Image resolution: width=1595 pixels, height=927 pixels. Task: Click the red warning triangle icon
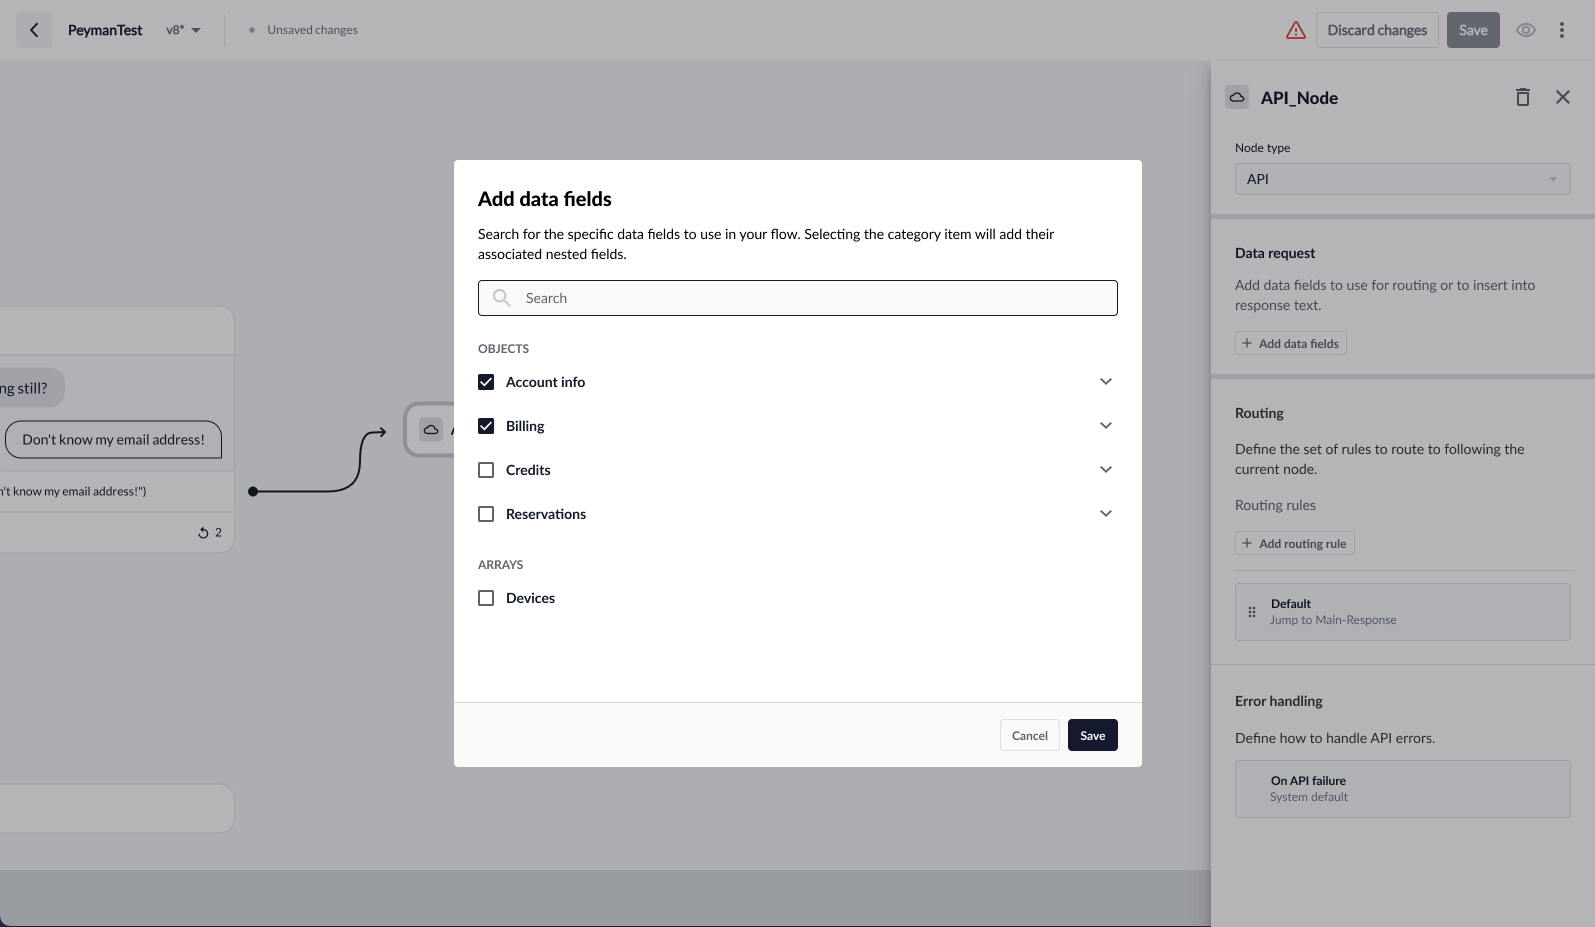pyautogui.click(x=1296, y=30)
